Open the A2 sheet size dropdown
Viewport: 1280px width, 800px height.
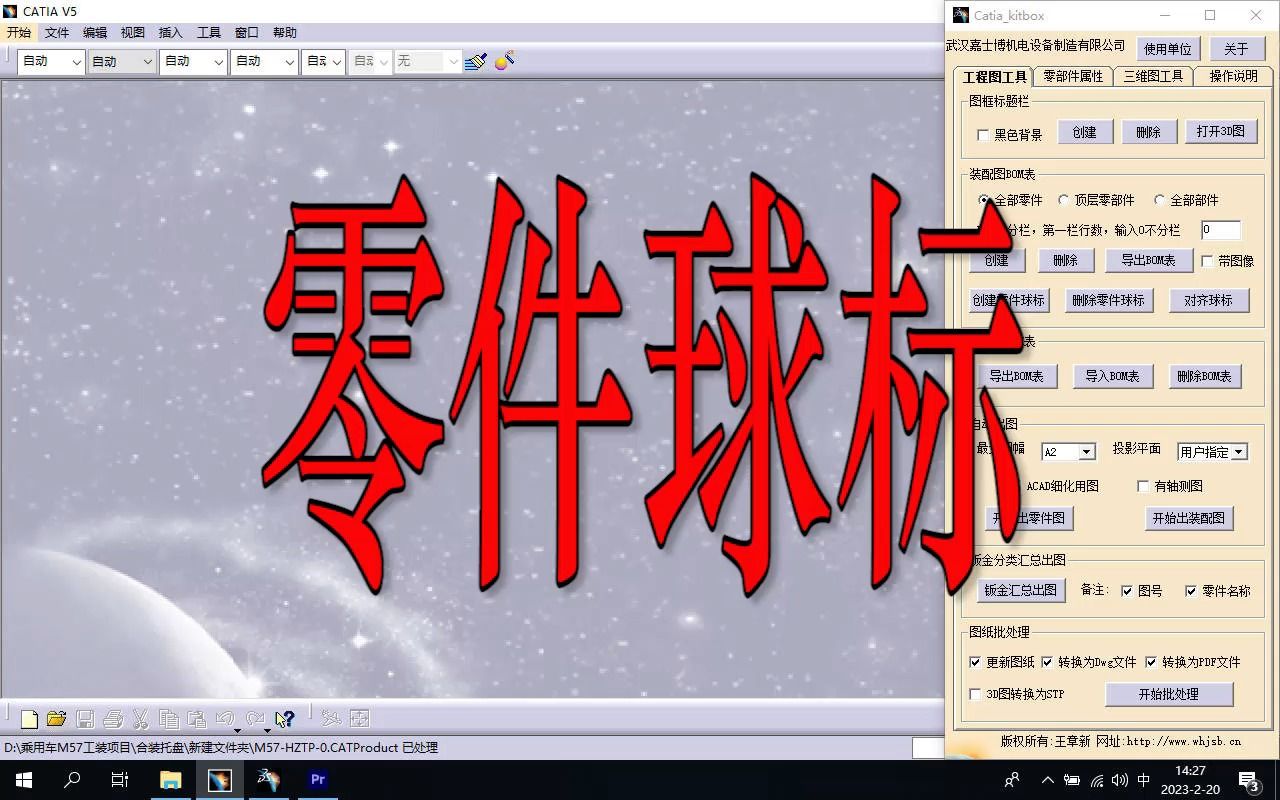pyautogui.click(x=1068, y=452)
